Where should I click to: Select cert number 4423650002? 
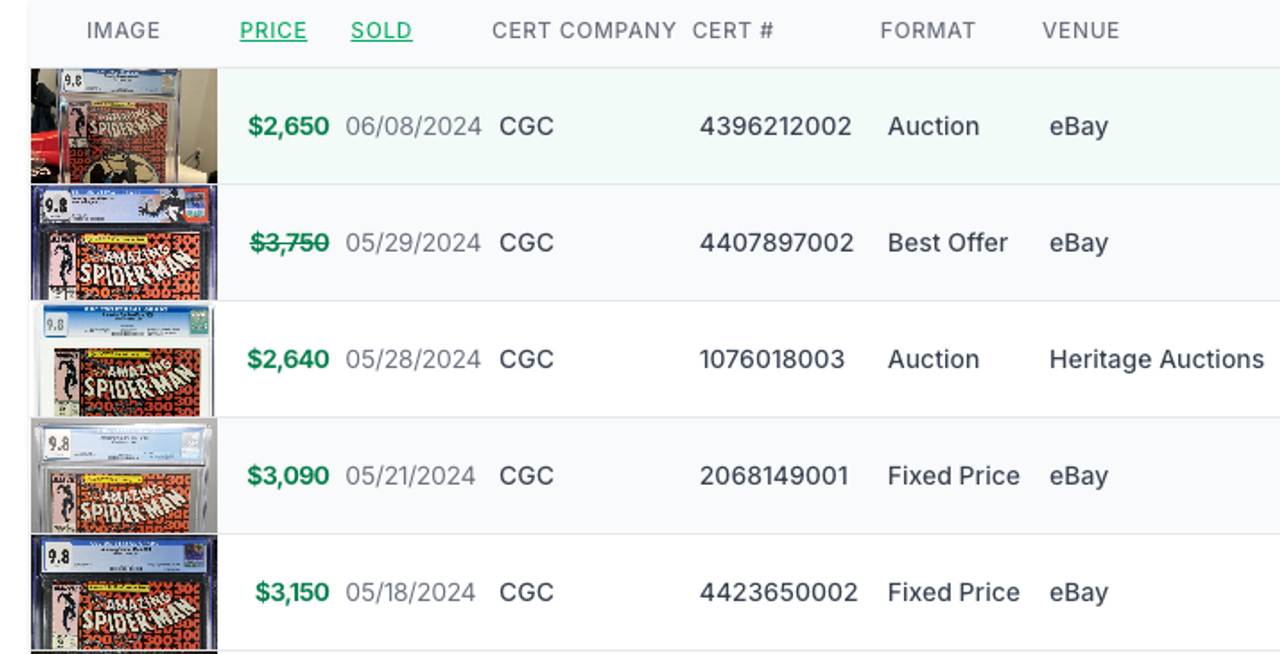(x=779, y=592)
